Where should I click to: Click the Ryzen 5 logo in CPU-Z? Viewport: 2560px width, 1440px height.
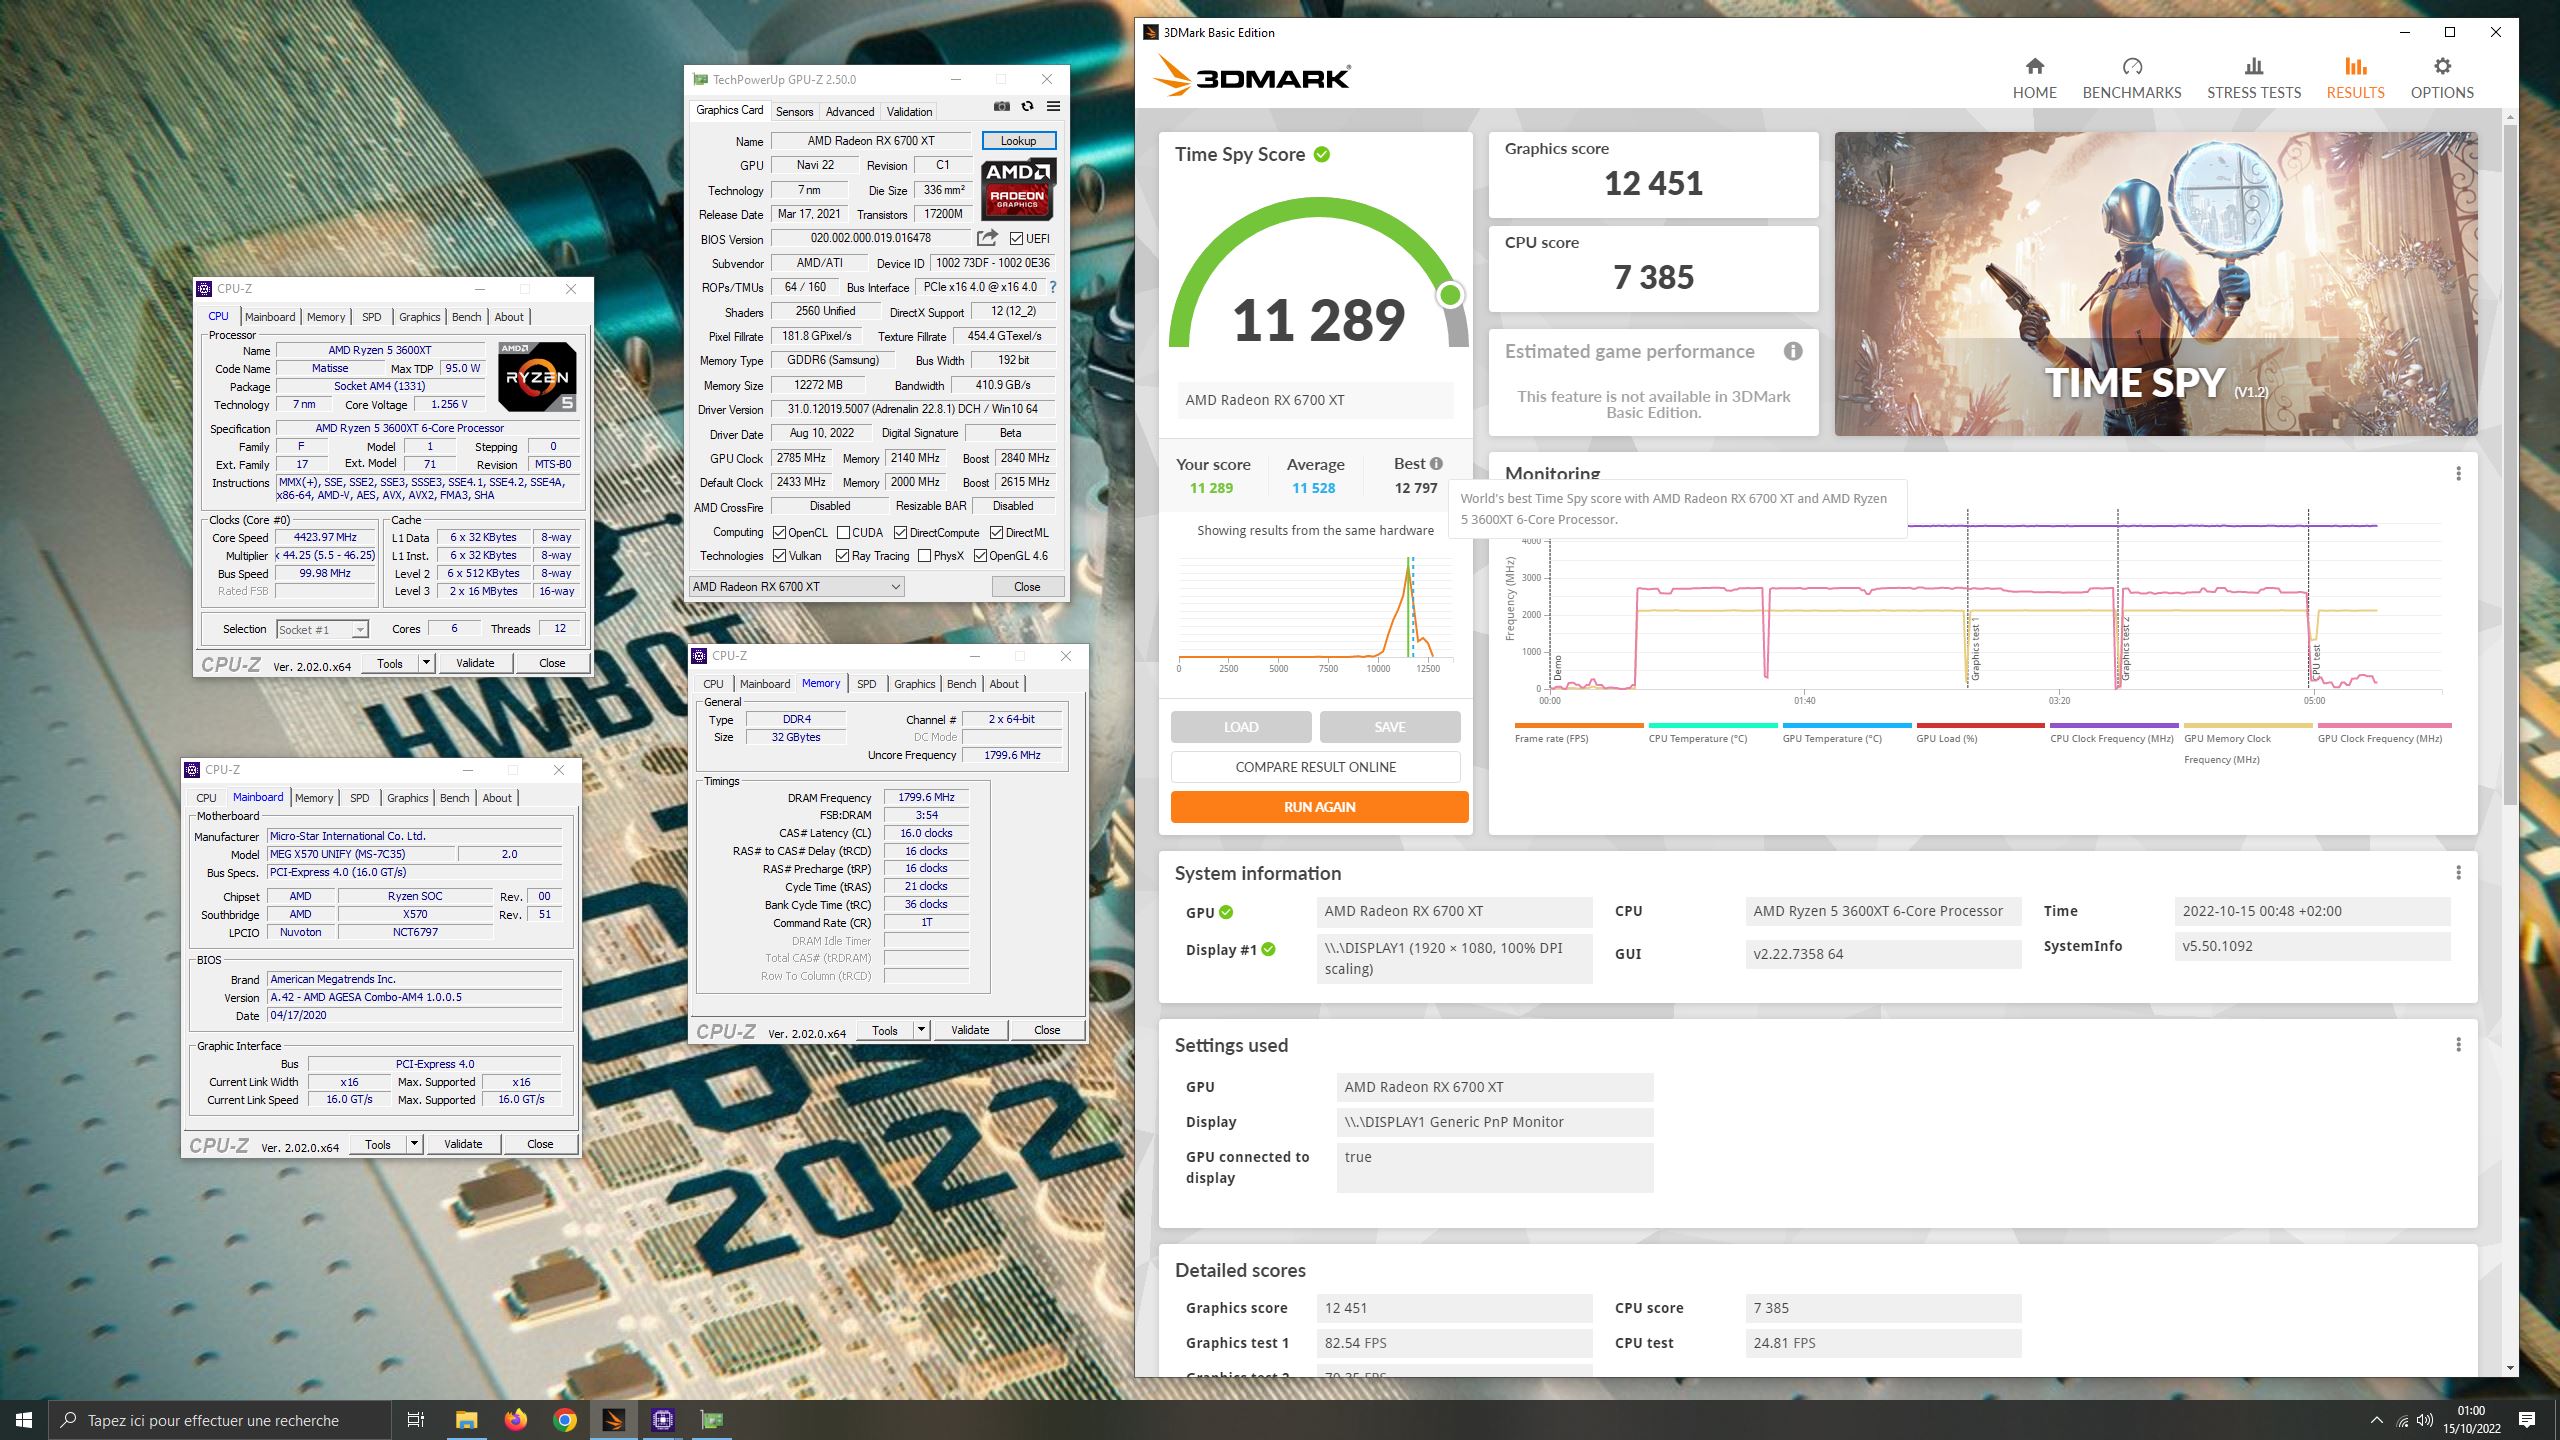537,377
